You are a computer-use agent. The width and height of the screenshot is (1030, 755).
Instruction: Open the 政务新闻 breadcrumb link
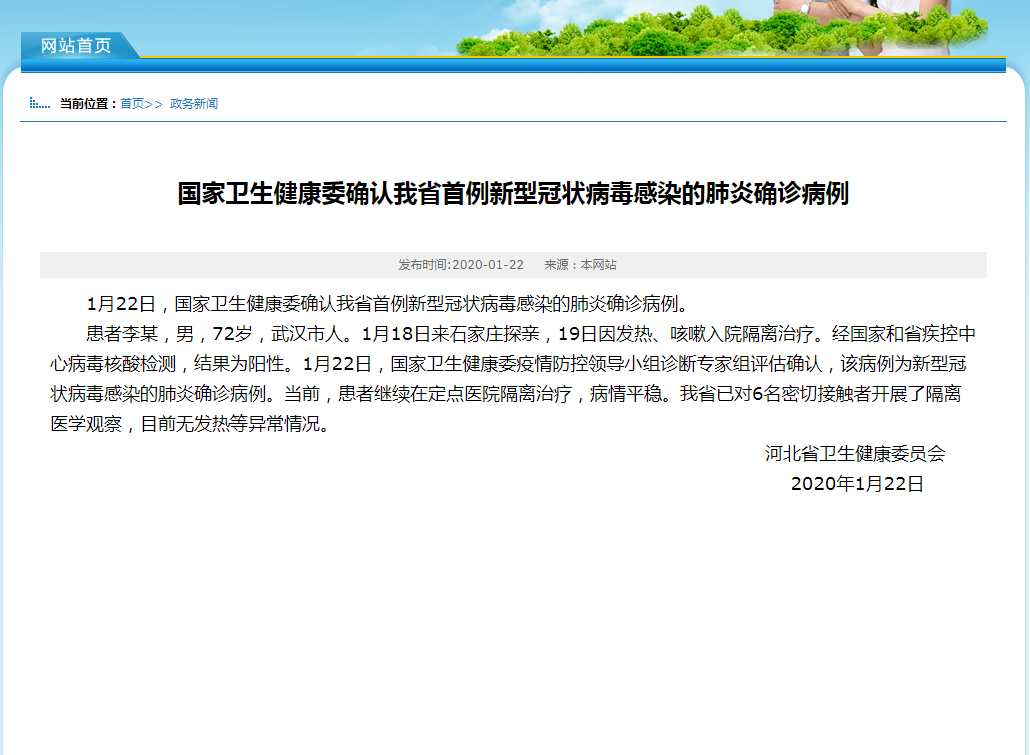(194, 104)
